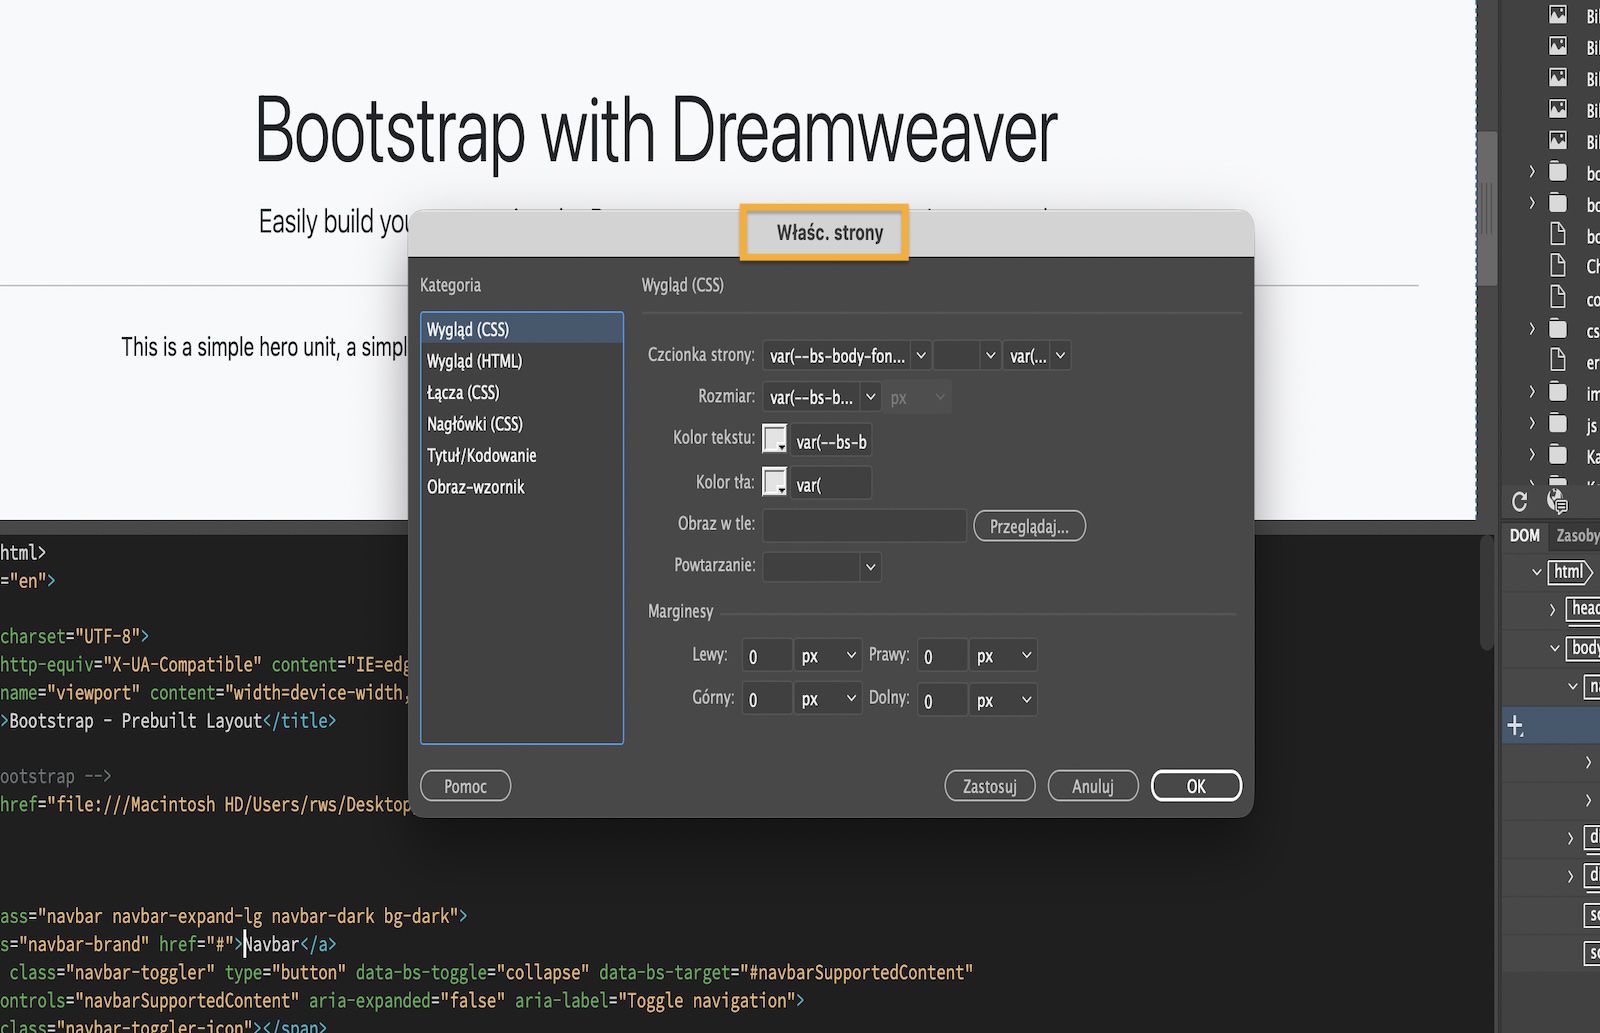1600x1033 pixels.
Task: Switch to the DOM tab
Action: pyautogui.click(x=1524, y=536)
